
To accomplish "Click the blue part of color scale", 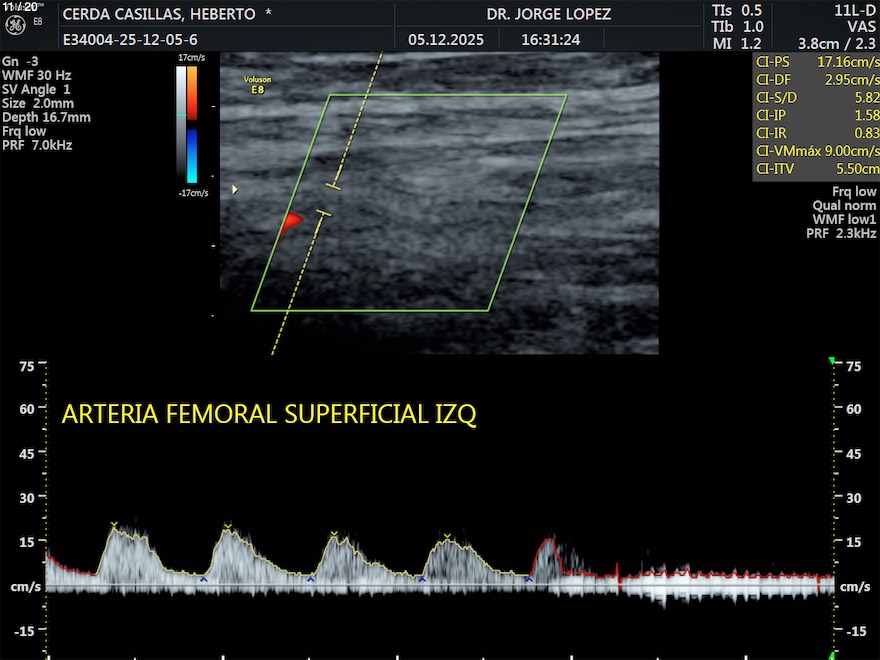I will coord(192,154).
